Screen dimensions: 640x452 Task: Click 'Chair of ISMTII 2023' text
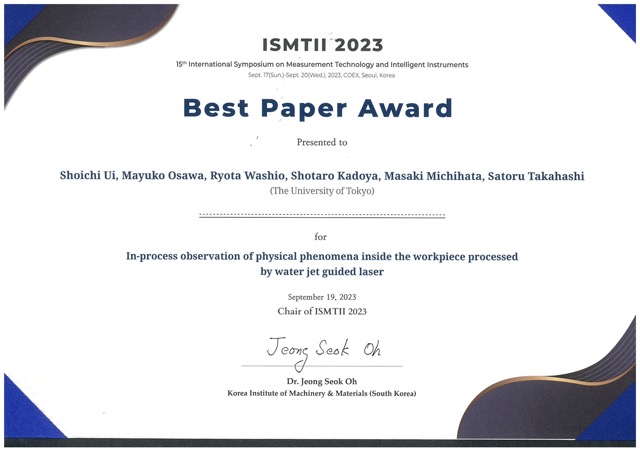322,311
